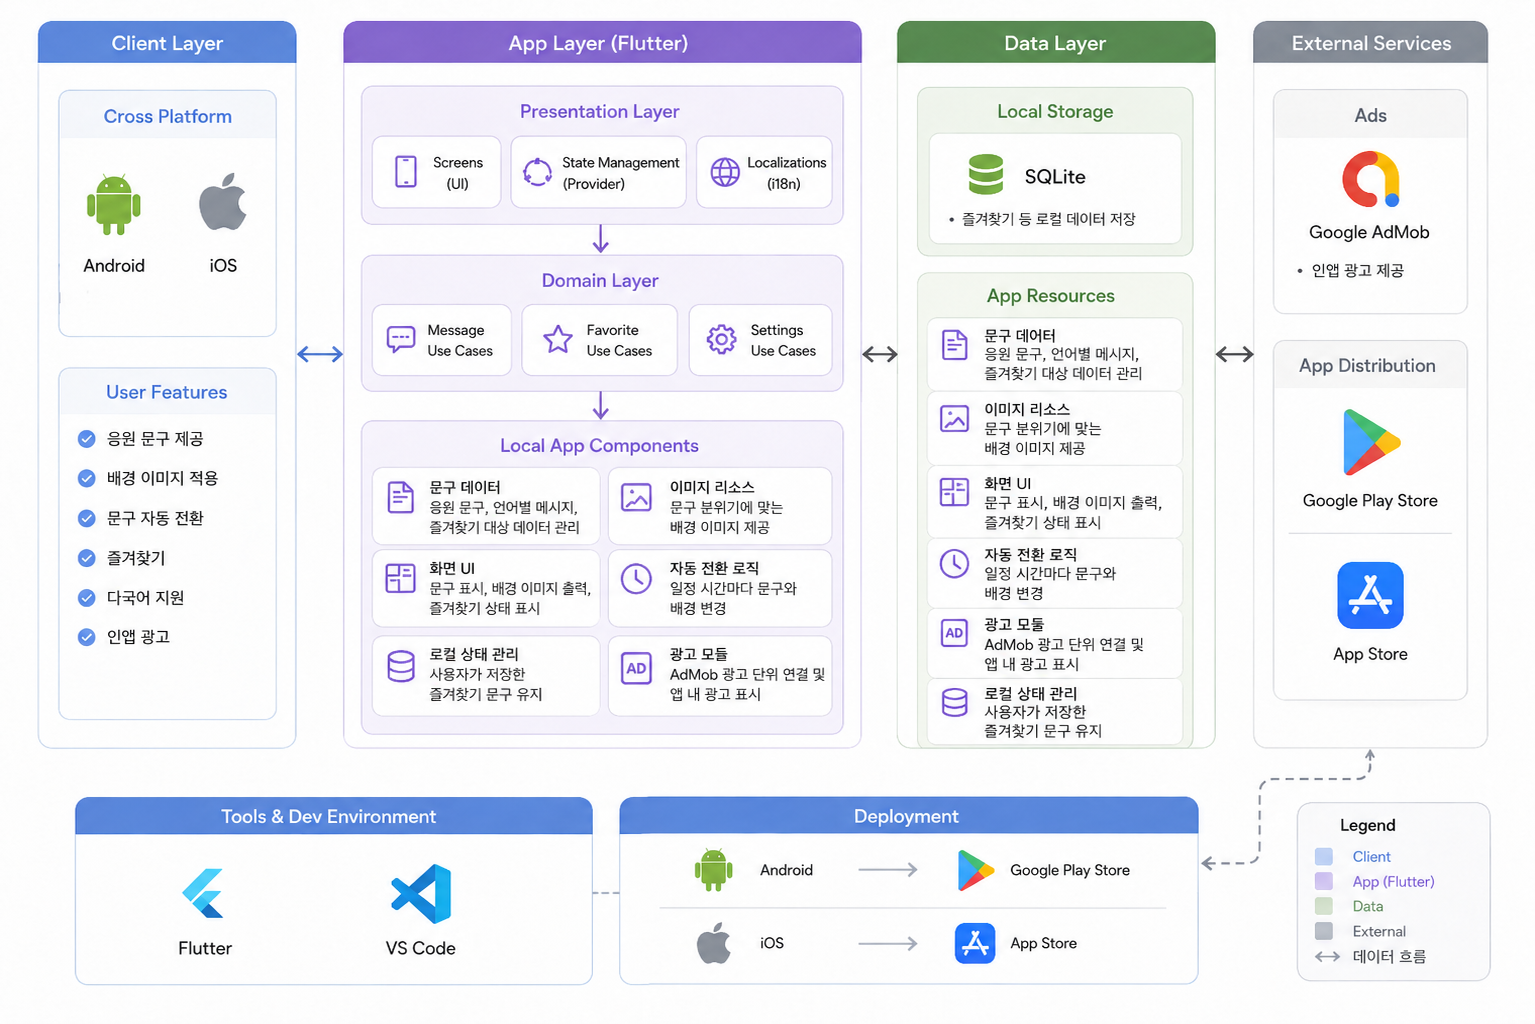Click the 광고 모듈 AD icon in Local App Components

636,668
